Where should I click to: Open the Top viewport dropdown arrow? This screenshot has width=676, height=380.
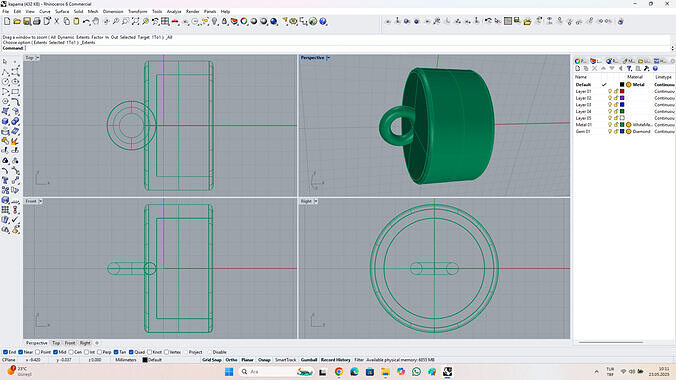coord(38,58)
